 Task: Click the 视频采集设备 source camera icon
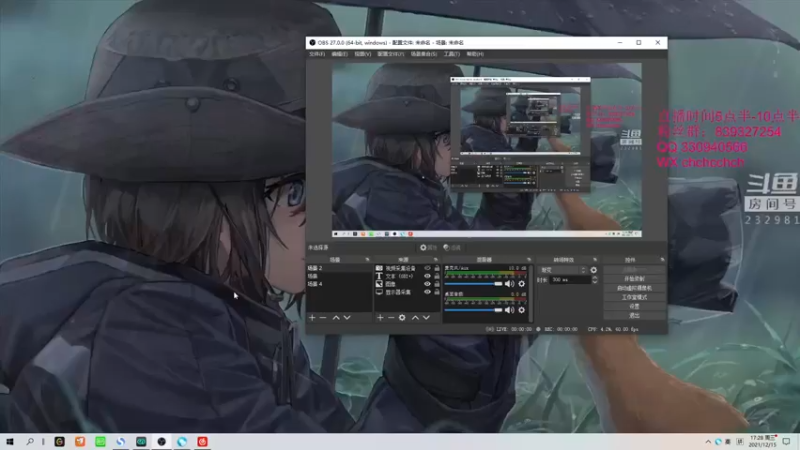click(379, 268)
